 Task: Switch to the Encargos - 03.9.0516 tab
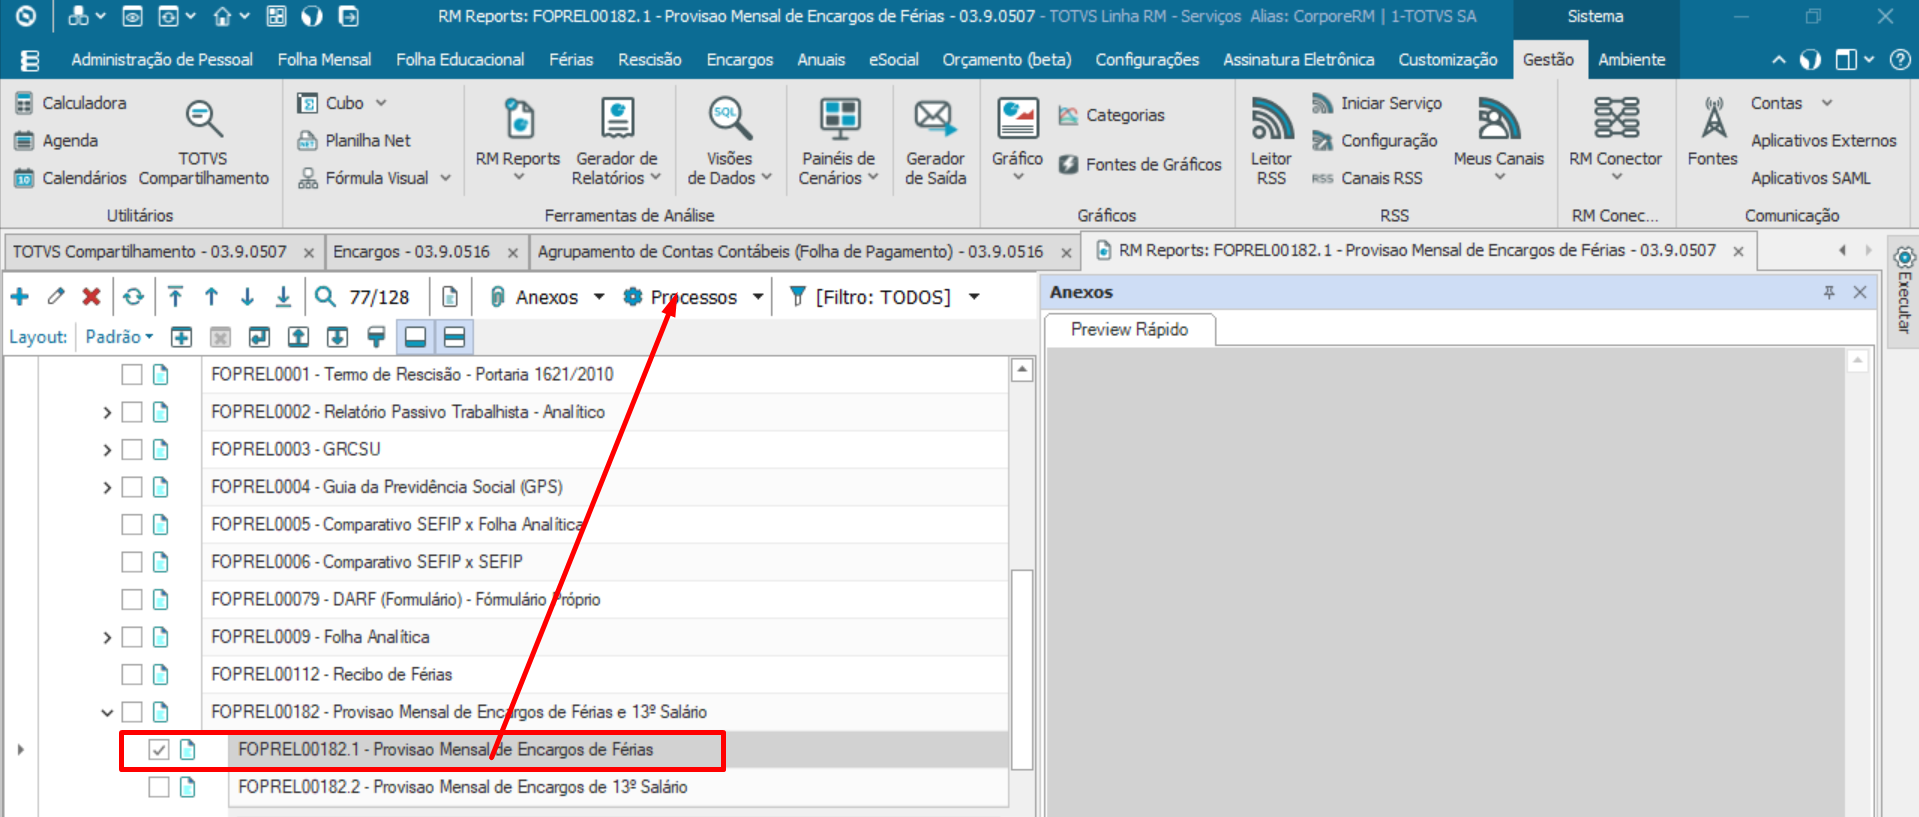tap(411, 252)
